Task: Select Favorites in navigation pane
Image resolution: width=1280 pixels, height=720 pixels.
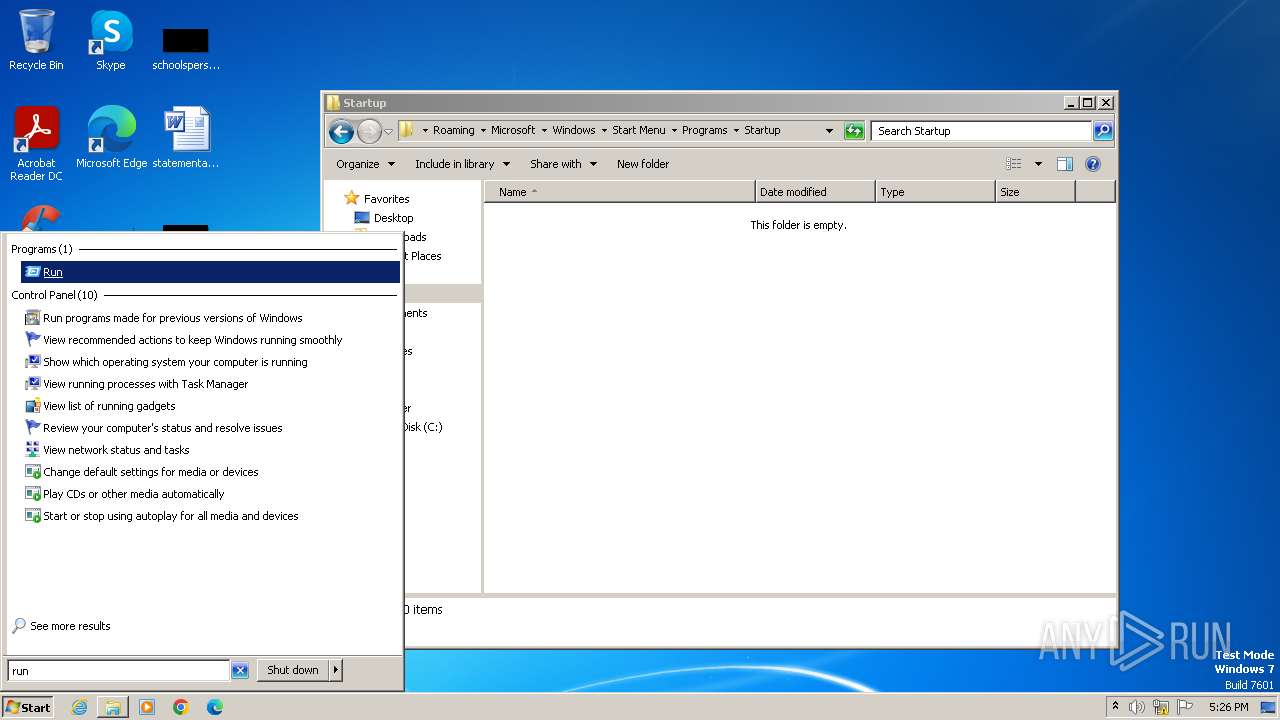Action: 377,199
